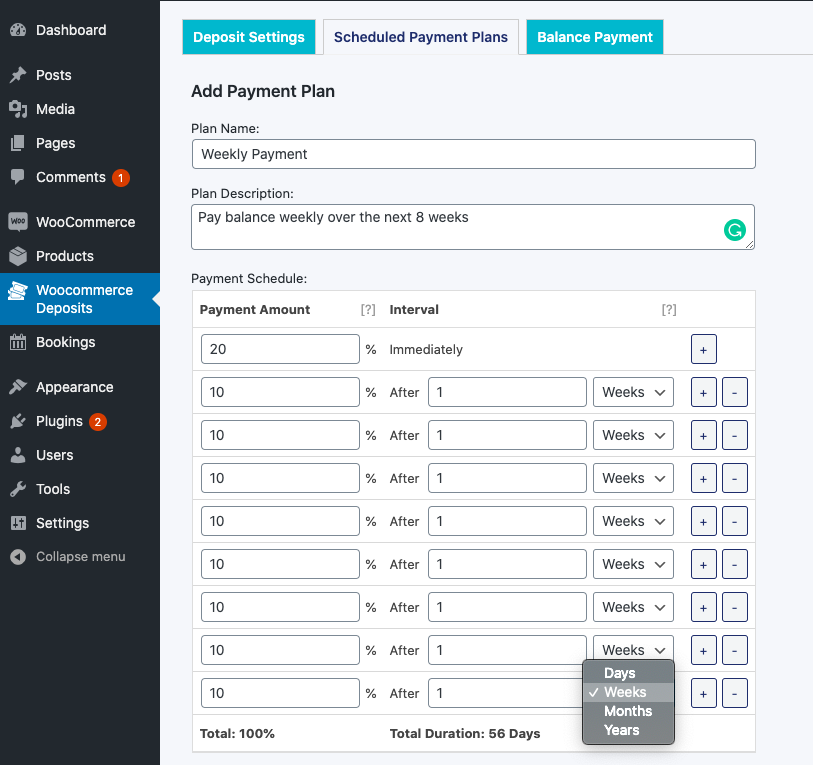The image size is (813, 765).
Task: Click minus on the second After row
Action: coord(735,436)
